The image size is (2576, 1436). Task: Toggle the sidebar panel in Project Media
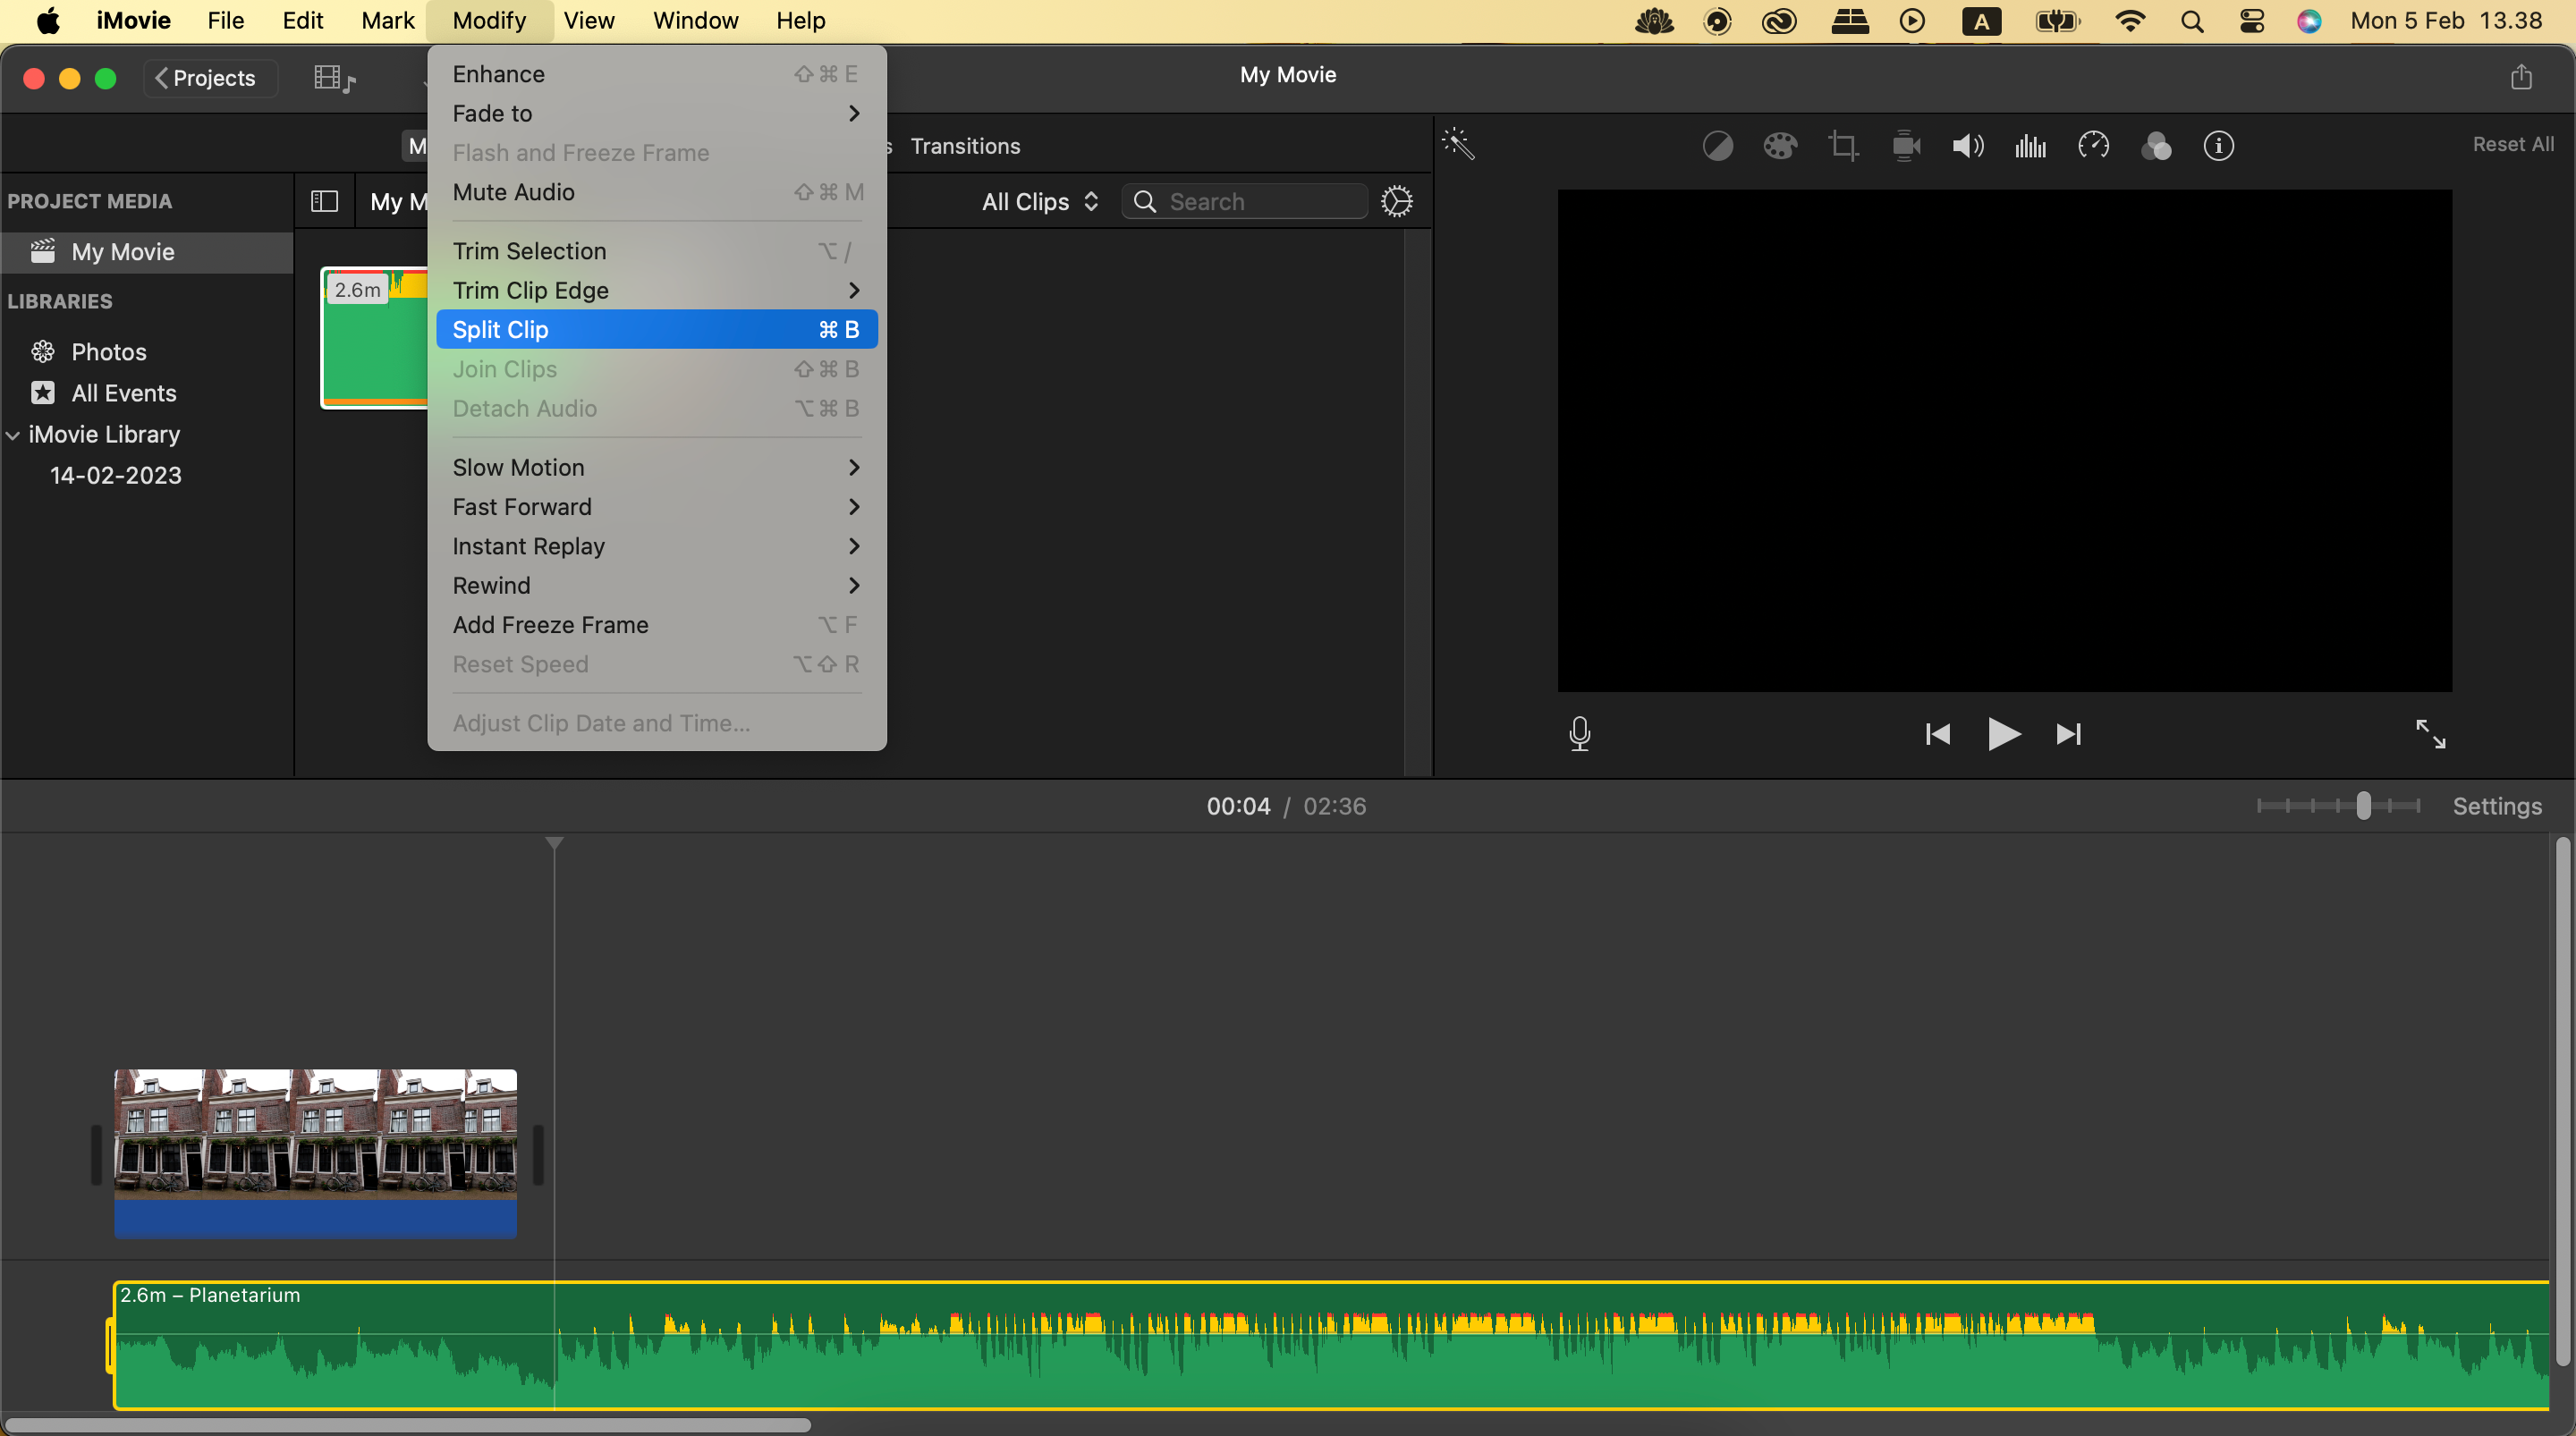pyautogui.click(x=324, y=201)
